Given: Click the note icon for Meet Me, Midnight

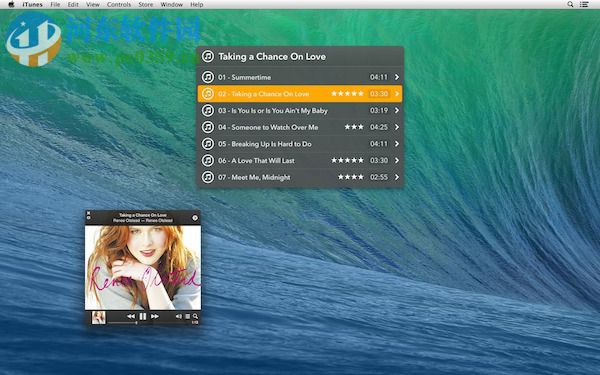Looking at the screenshot, I should pyautogui.click(x=208, y=177).
